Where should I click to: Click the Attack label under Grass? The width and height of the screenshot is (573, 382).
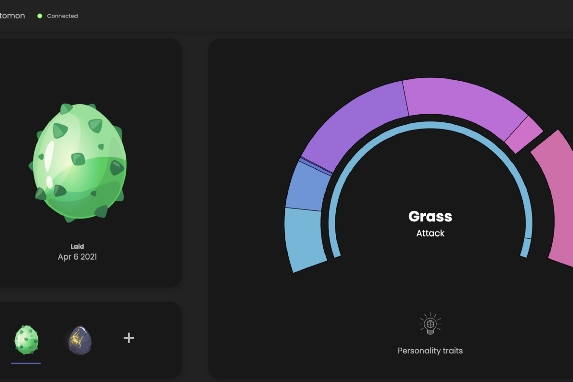430,233
